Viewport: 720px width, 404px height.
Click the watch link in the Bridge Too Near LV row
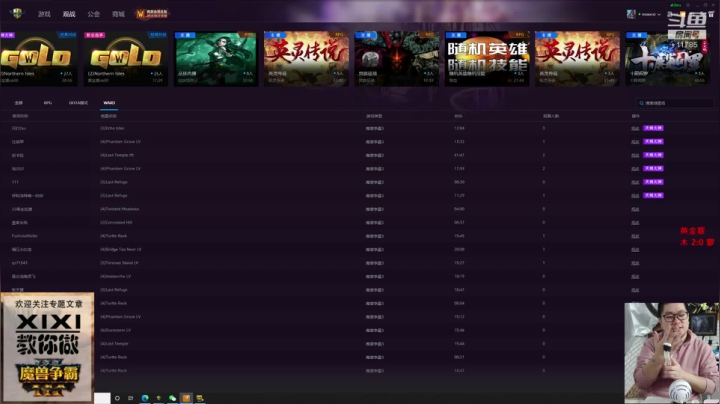(x=635, y=250)
